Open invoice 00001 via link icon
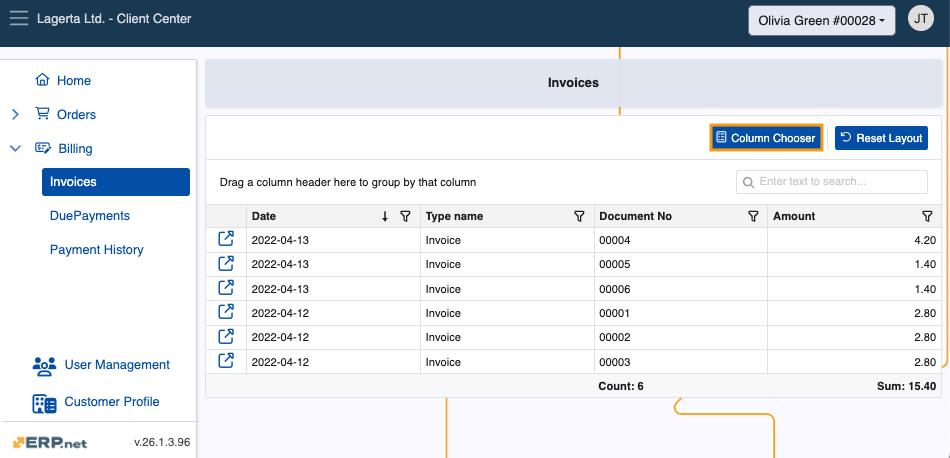This screenshot has width=950, height=458. 225,312
